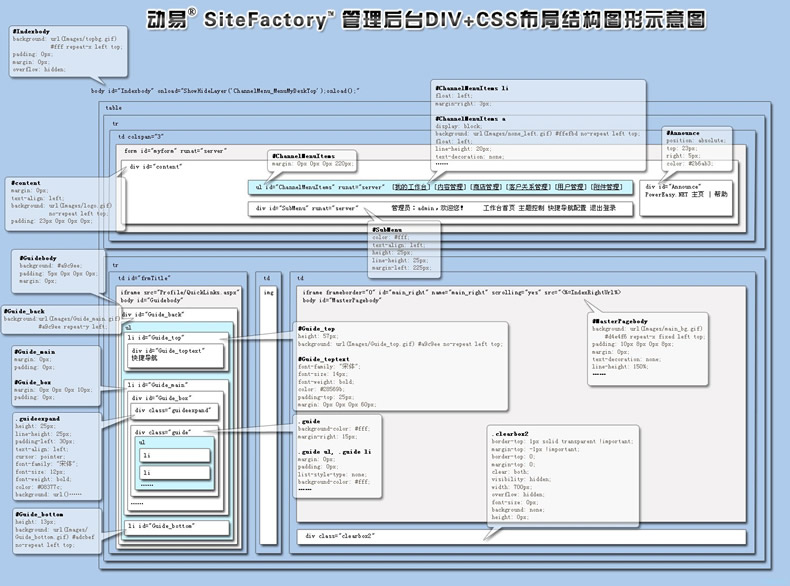The height and width of the screenshot is (586, 790).
Task: Open the 附件管理 channel menu
Action: click(606, 187)
